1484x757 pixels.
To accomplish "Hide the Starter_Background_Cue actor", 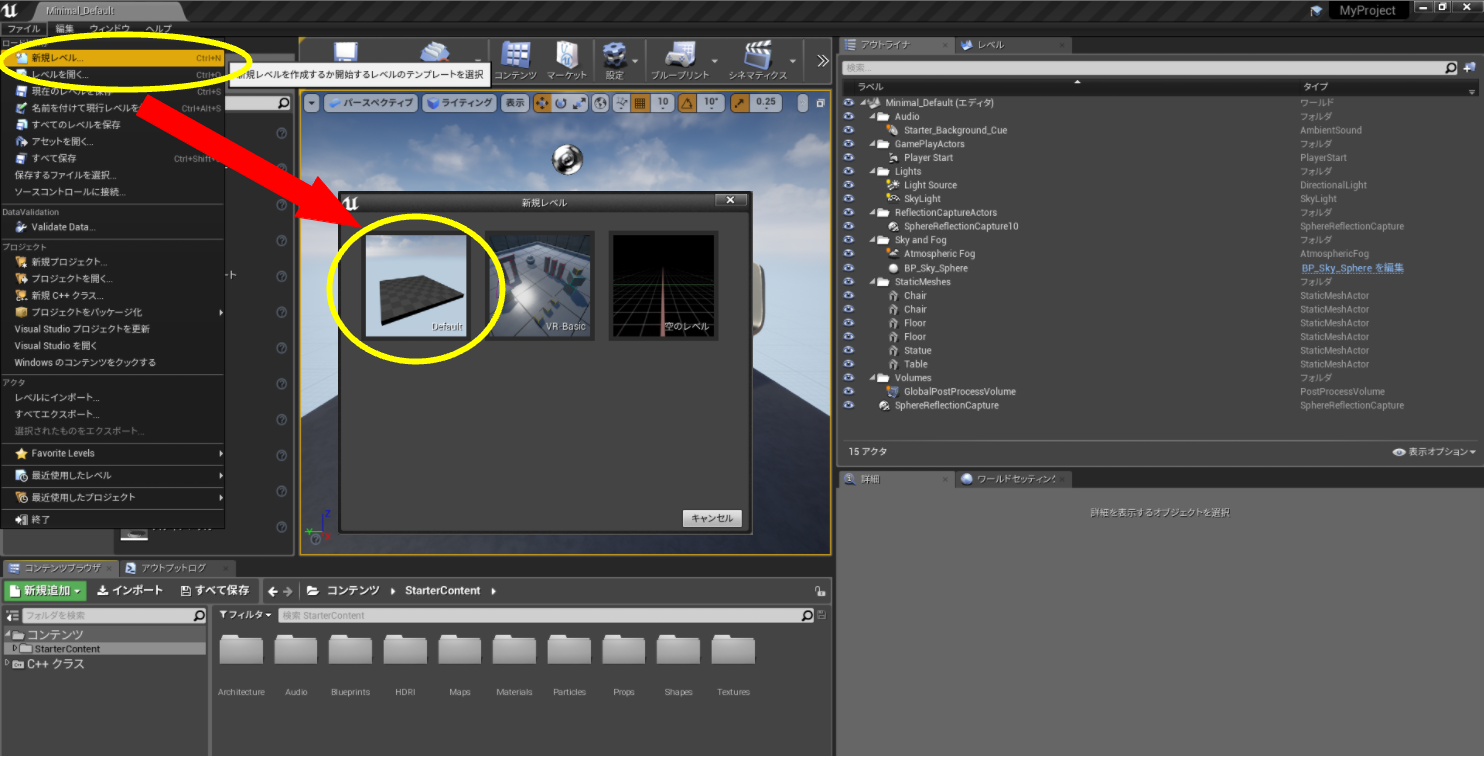I will pyautogui.click(x=849, y=130).
